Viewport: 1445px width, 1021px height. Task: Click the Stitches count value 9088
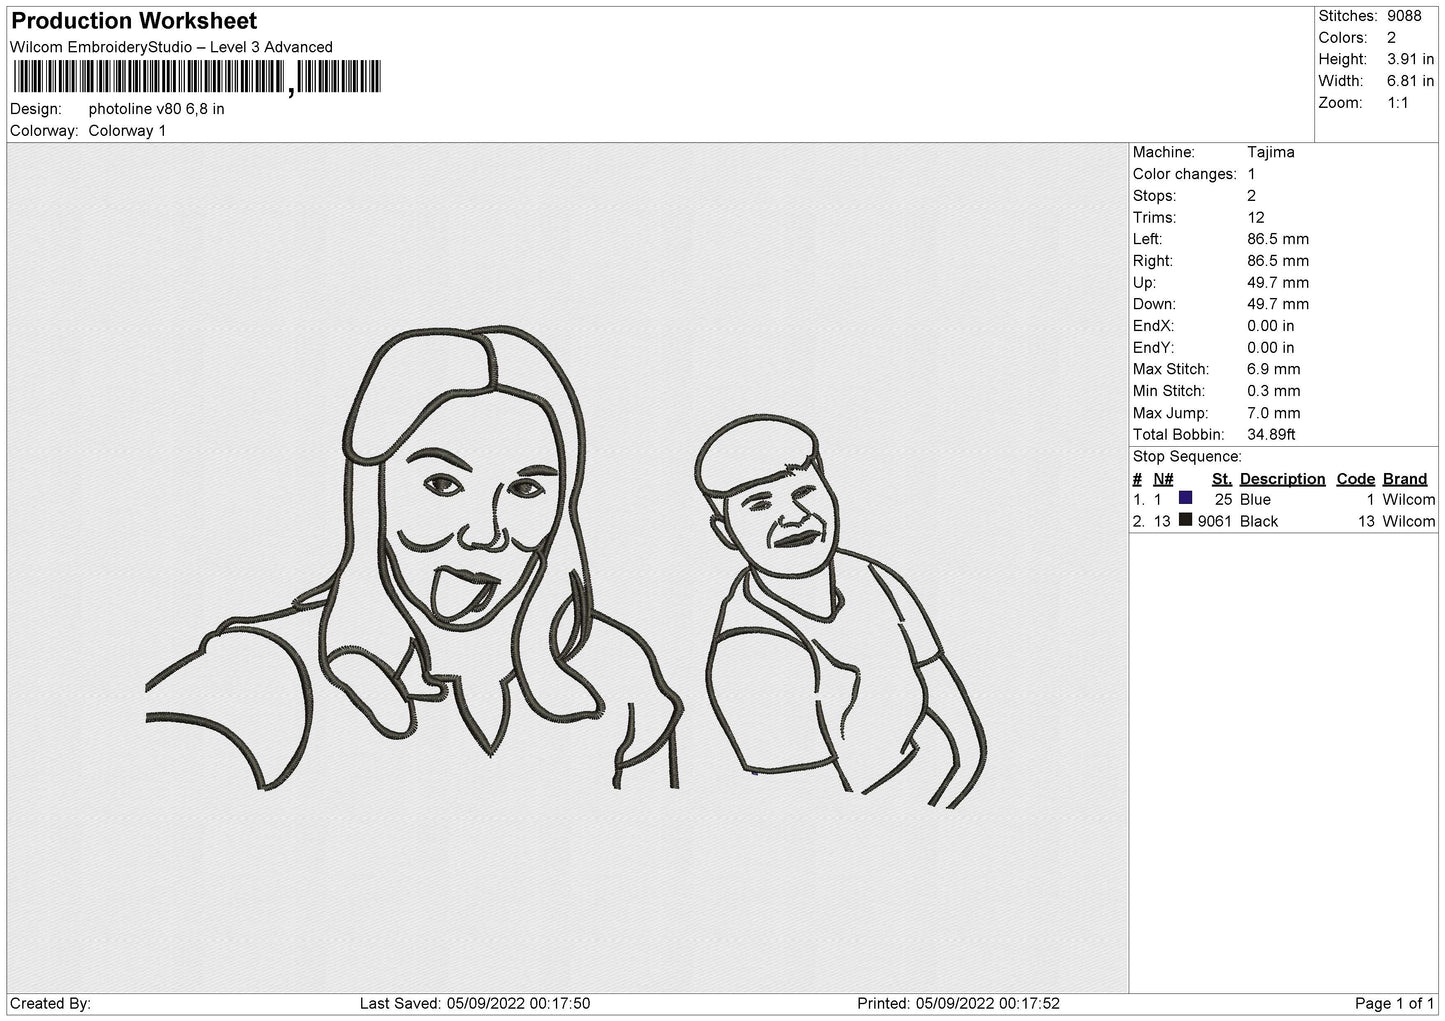tap(1403, 16)
